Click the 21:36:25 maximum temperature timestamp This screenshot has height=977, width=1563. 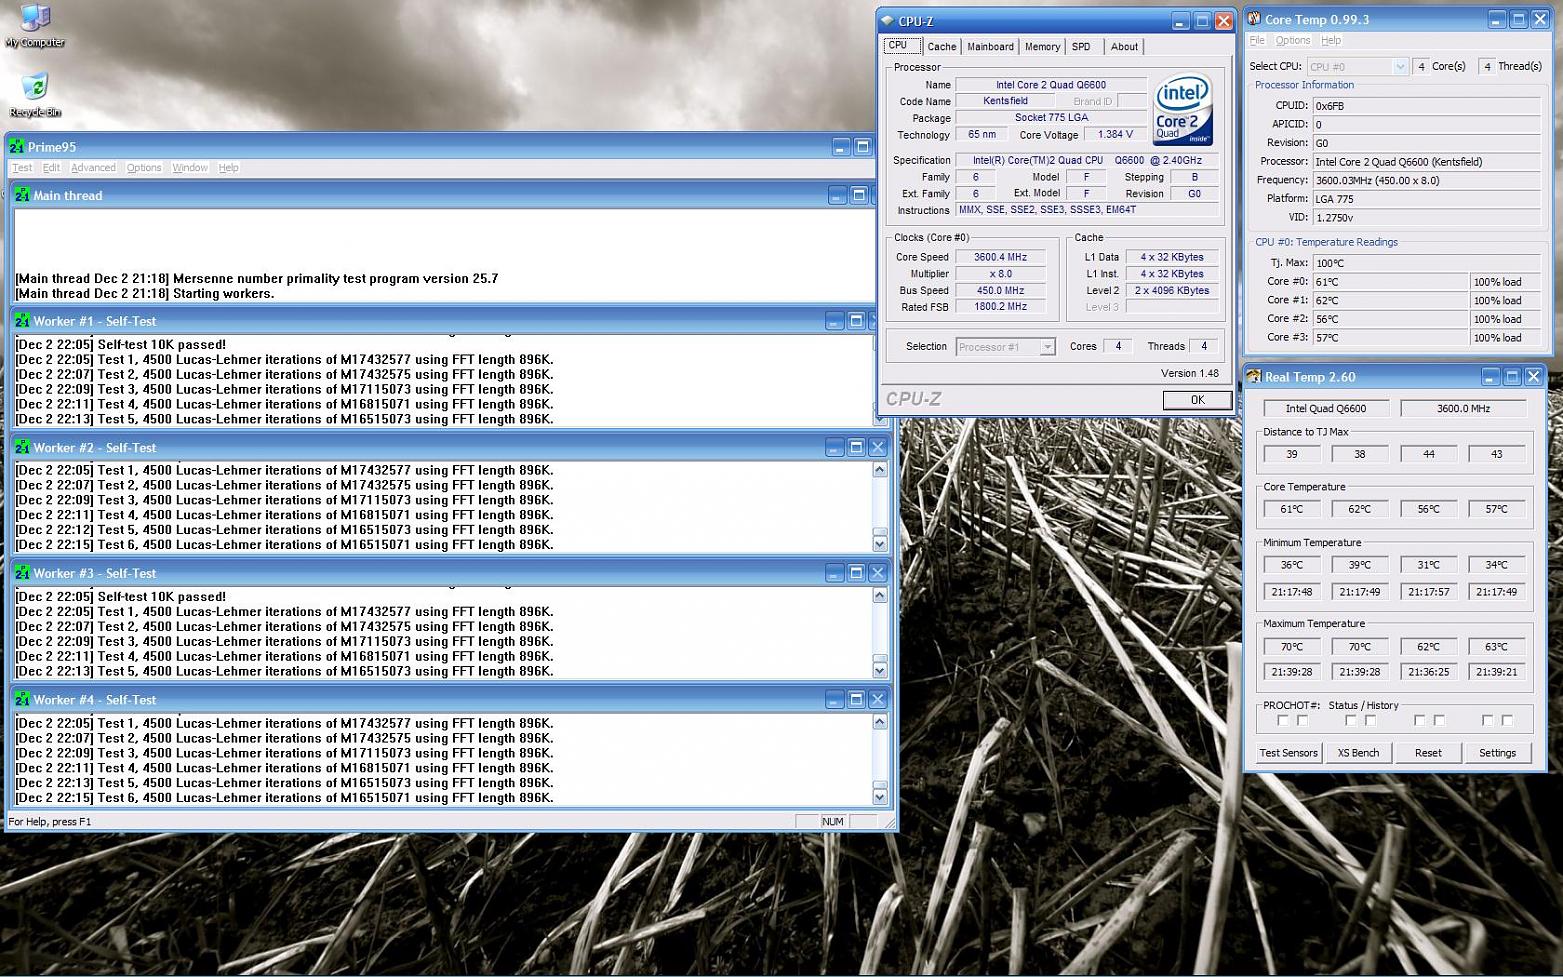click(x=1428, y=672)
